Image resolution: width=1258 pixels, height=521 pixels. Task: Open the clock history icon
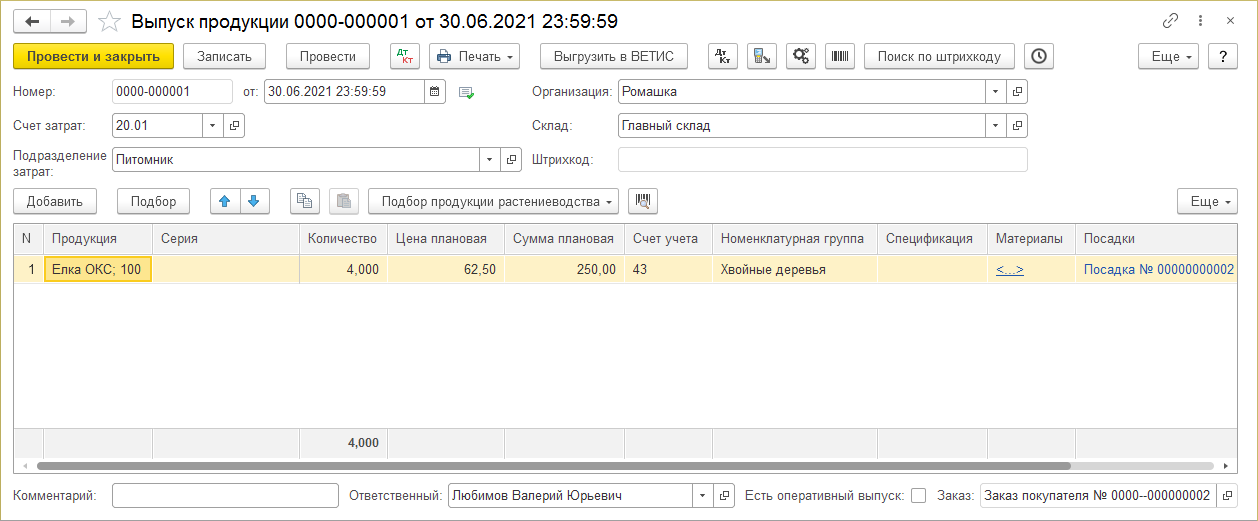[1040, 56]
